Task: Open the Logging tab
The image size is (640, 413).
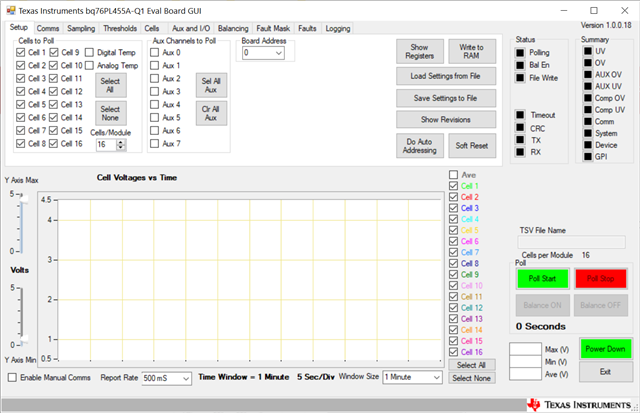Action: (x=338, y=28)
